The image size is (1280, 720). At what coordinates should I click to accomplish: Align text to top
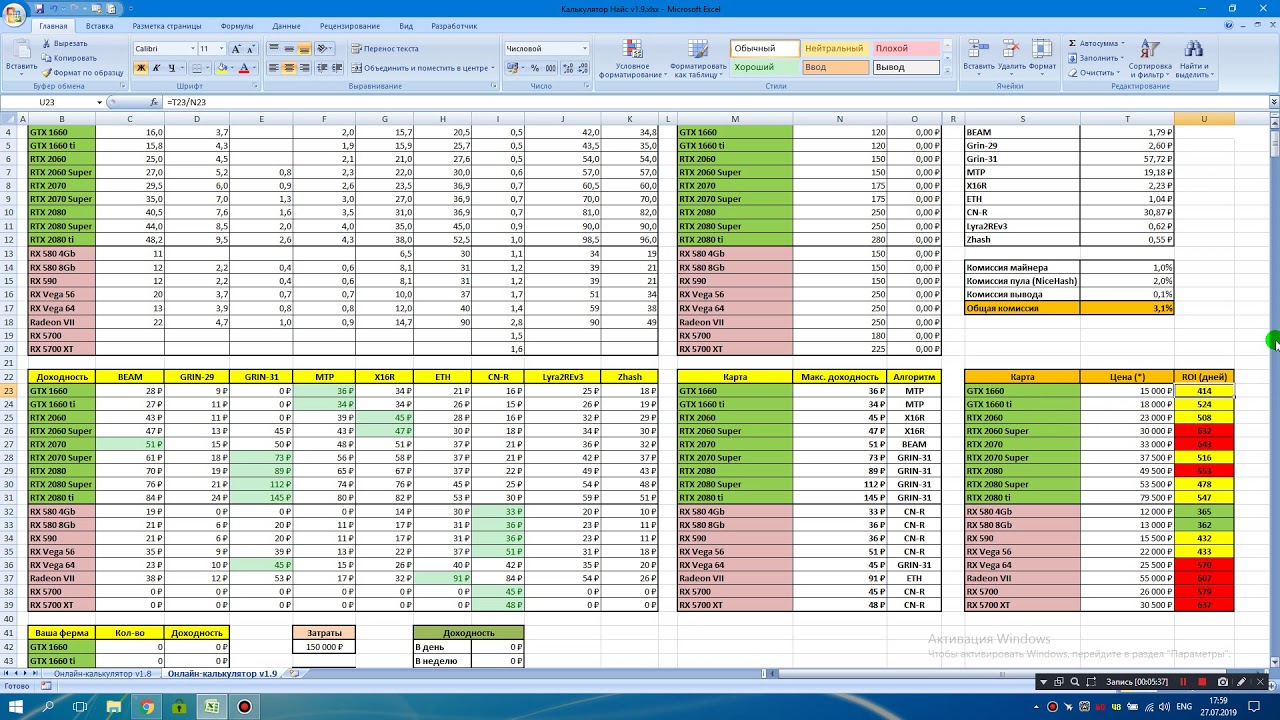[x=274, y=48]
